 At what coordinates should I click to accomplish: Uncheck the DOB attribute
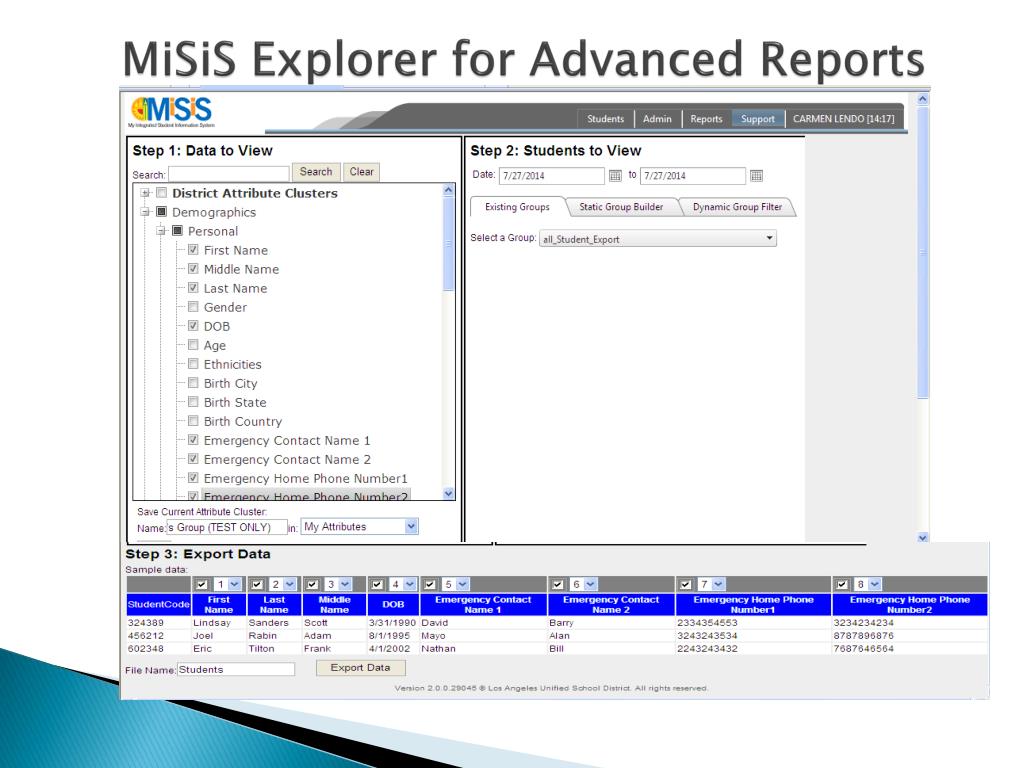tap(193, 325)
